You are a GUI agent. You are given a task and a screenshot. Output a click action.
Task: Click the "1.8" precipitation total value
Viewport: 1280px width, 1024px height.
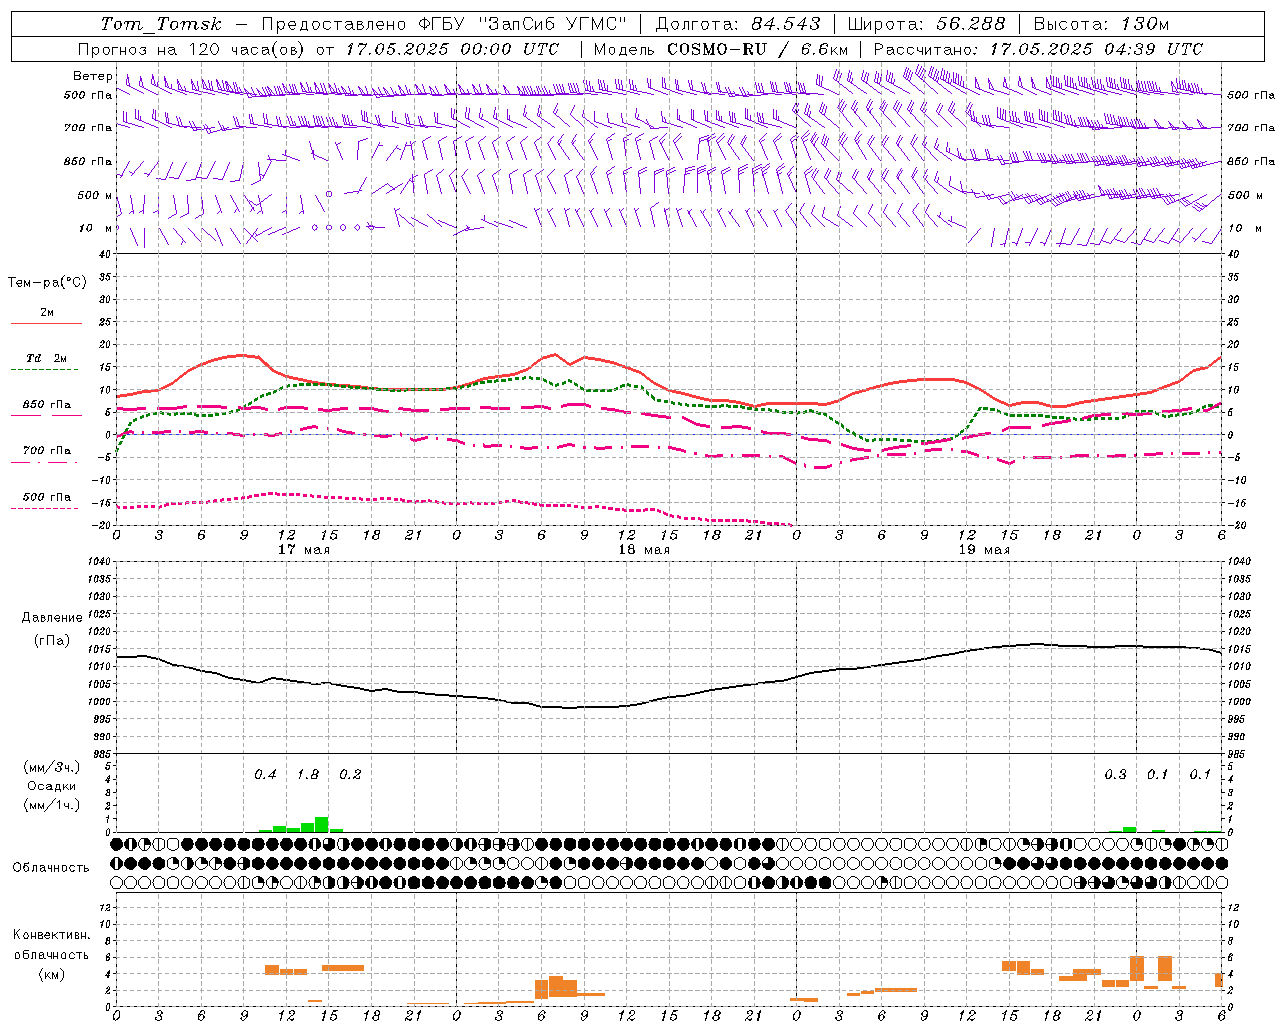(308, 775)
